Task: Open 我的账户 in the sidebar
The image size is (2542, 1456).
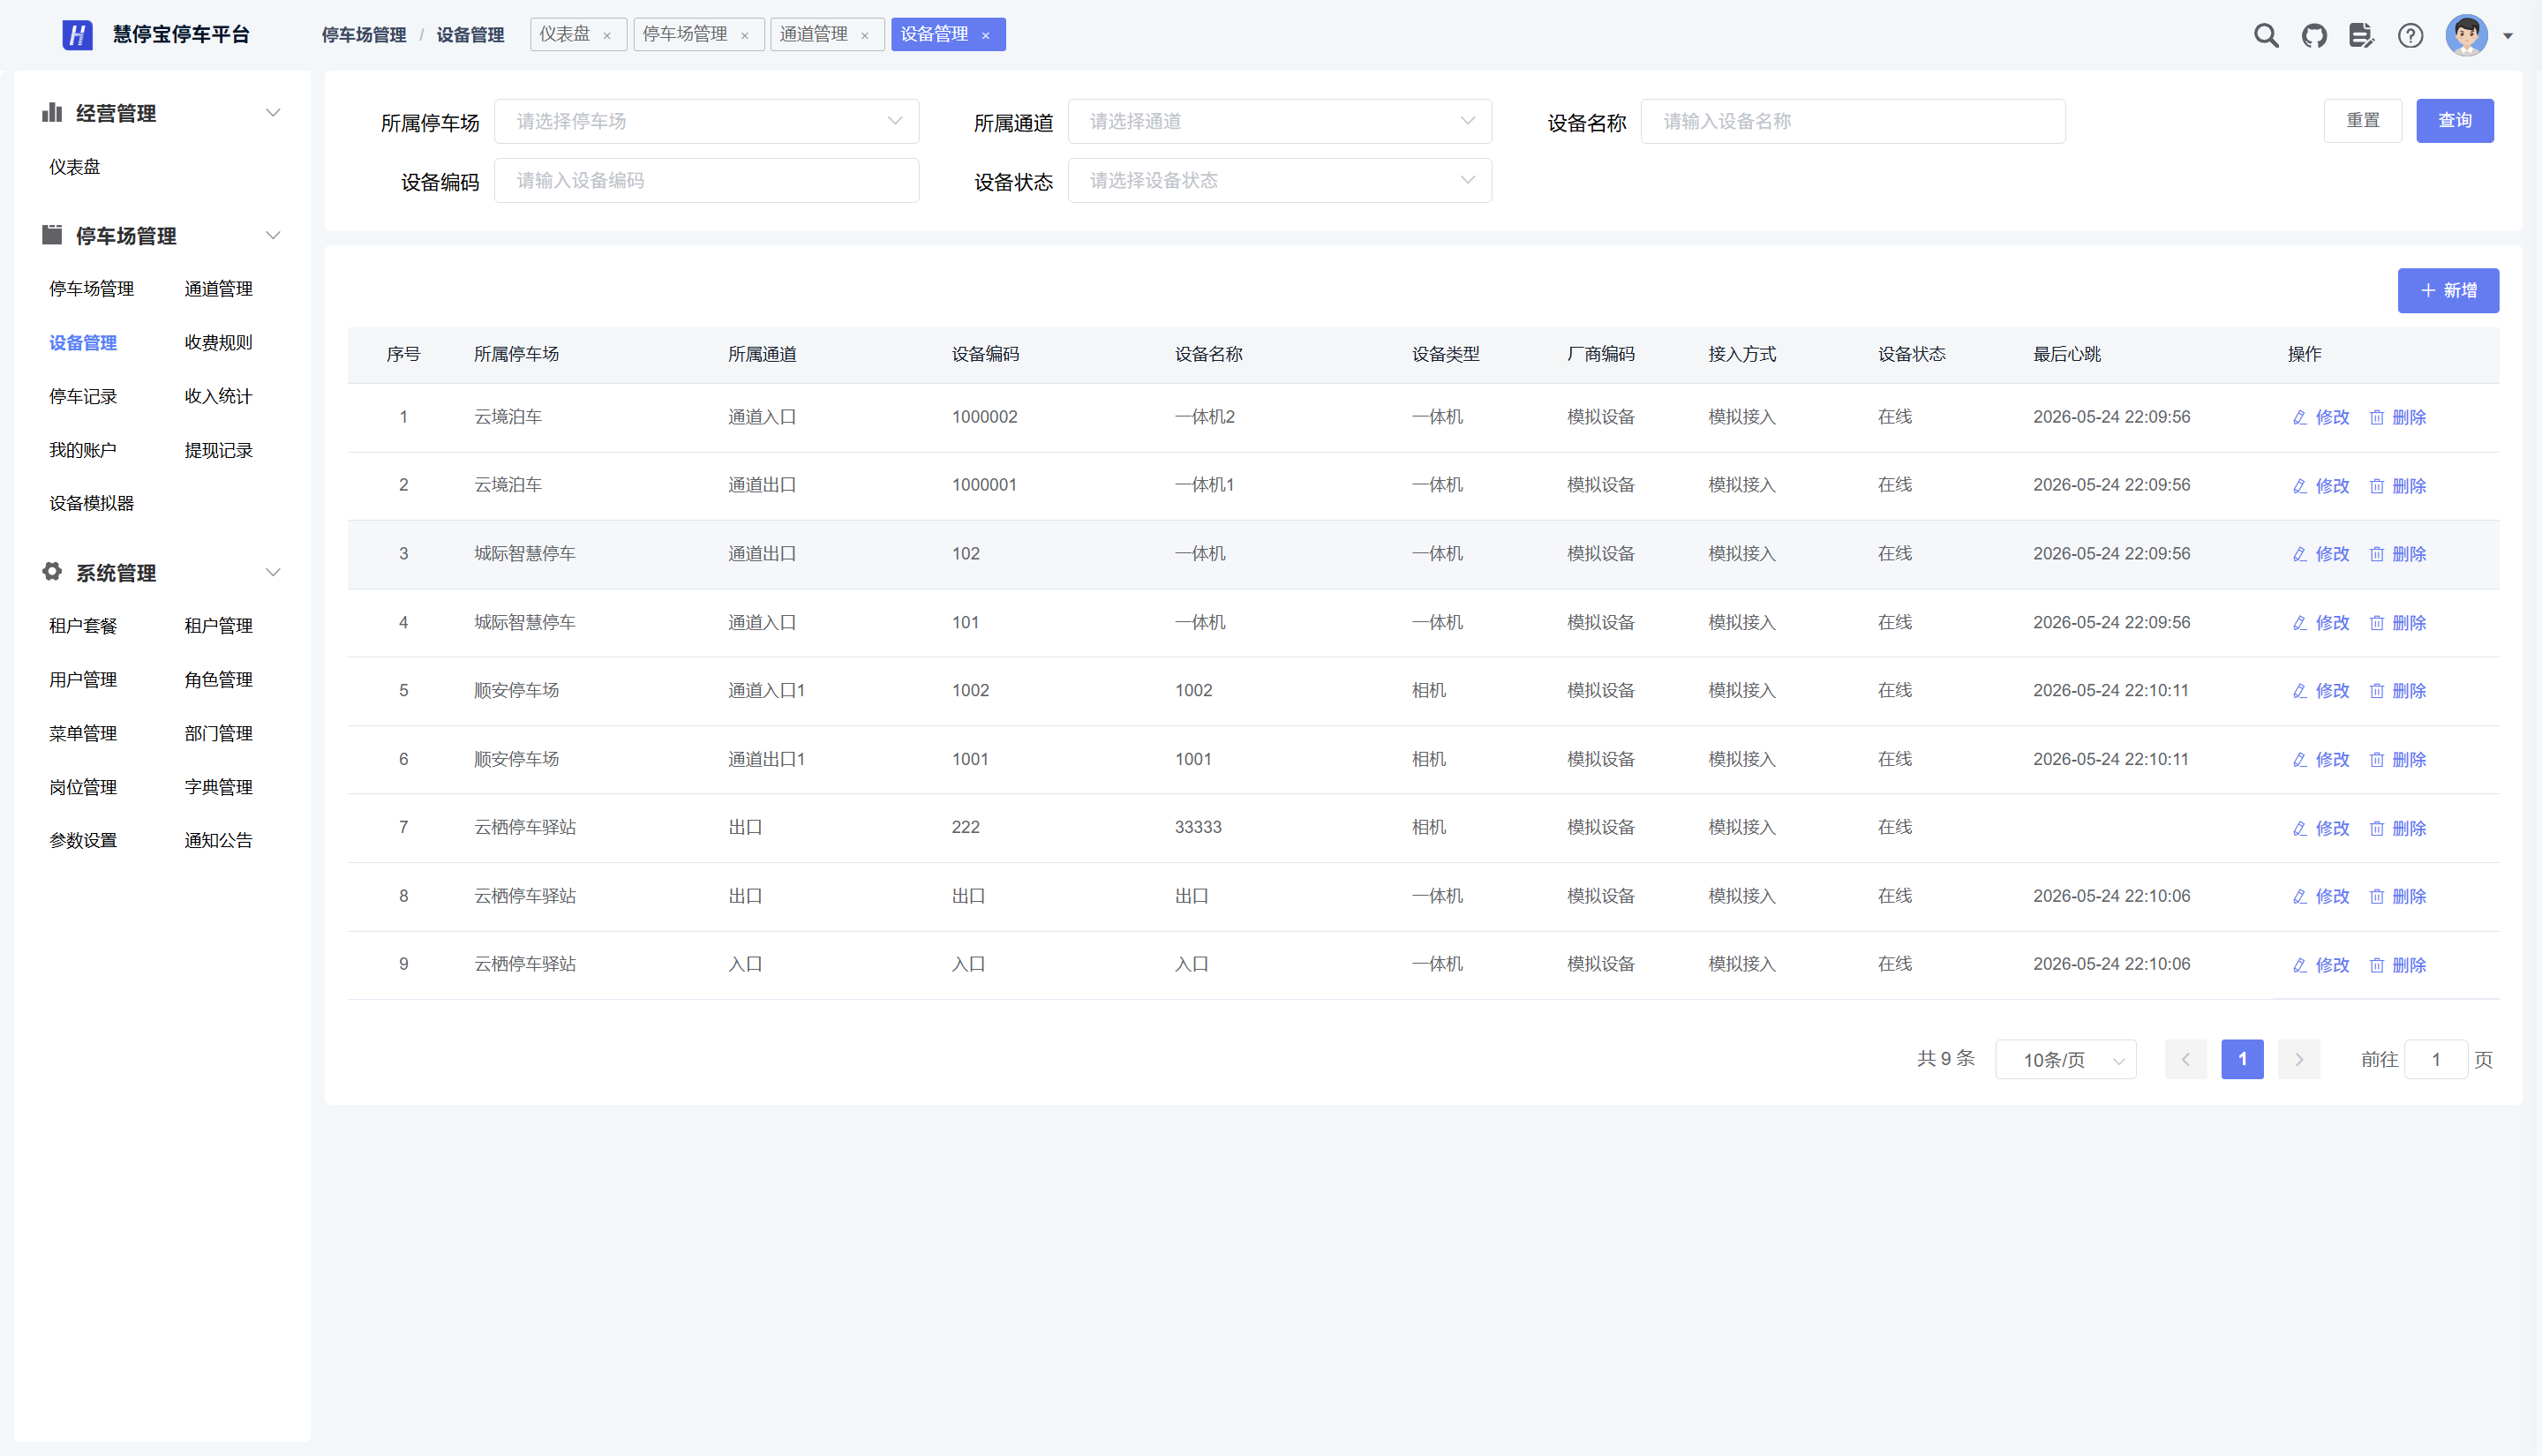Action: click(83, 451)
